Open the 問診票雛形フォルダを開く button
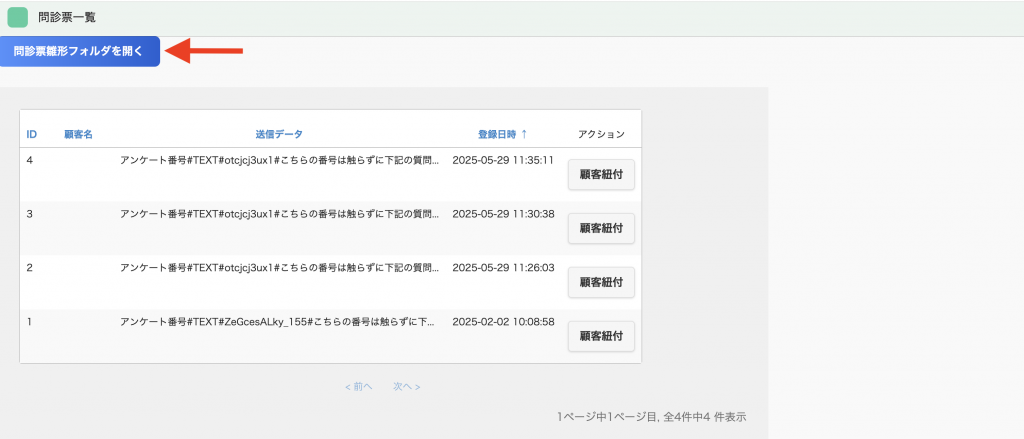 click(80, 51)
